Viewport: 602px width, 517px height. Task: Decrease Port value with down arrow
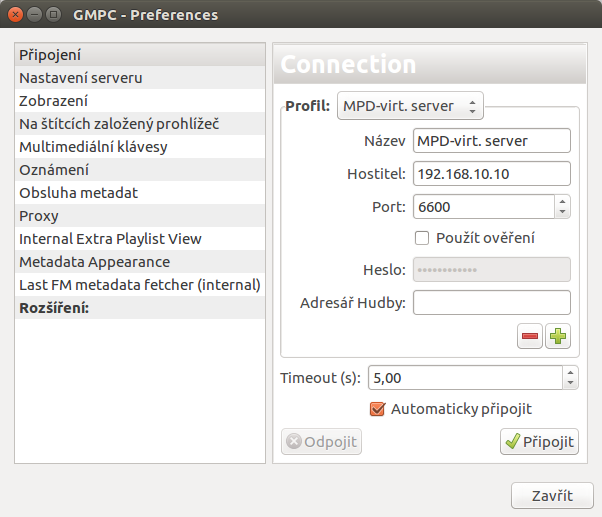[x=562, y=212]
